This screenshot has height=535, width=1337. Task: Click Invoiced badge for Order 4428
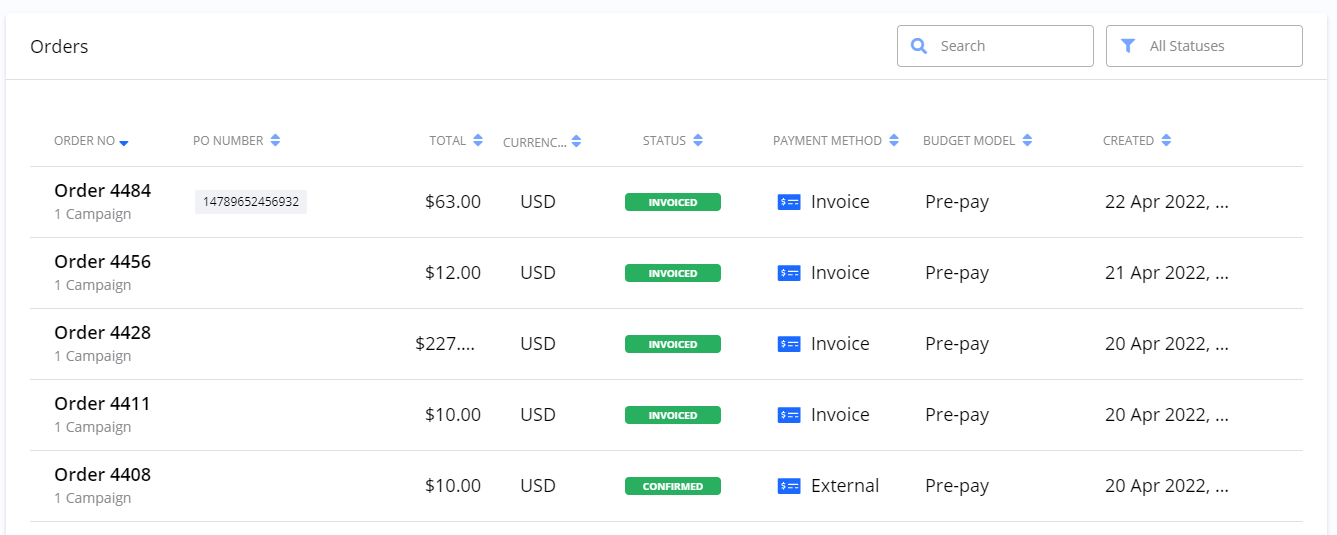pos(672,344)
